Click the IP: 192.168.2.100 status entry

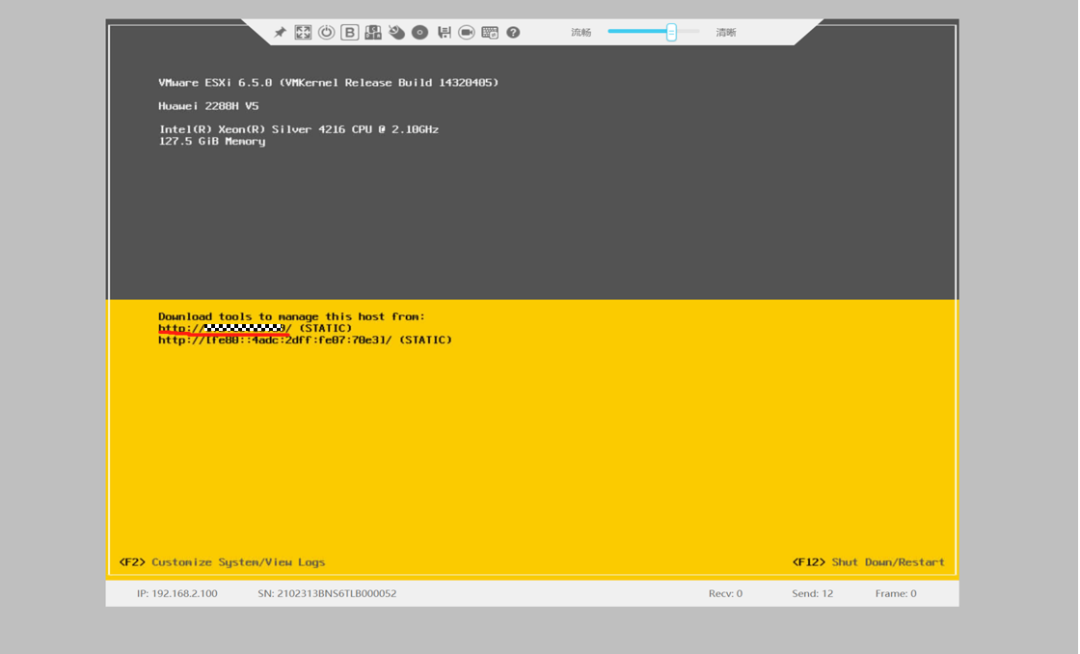pyautogui.click(x=177, y=593)
